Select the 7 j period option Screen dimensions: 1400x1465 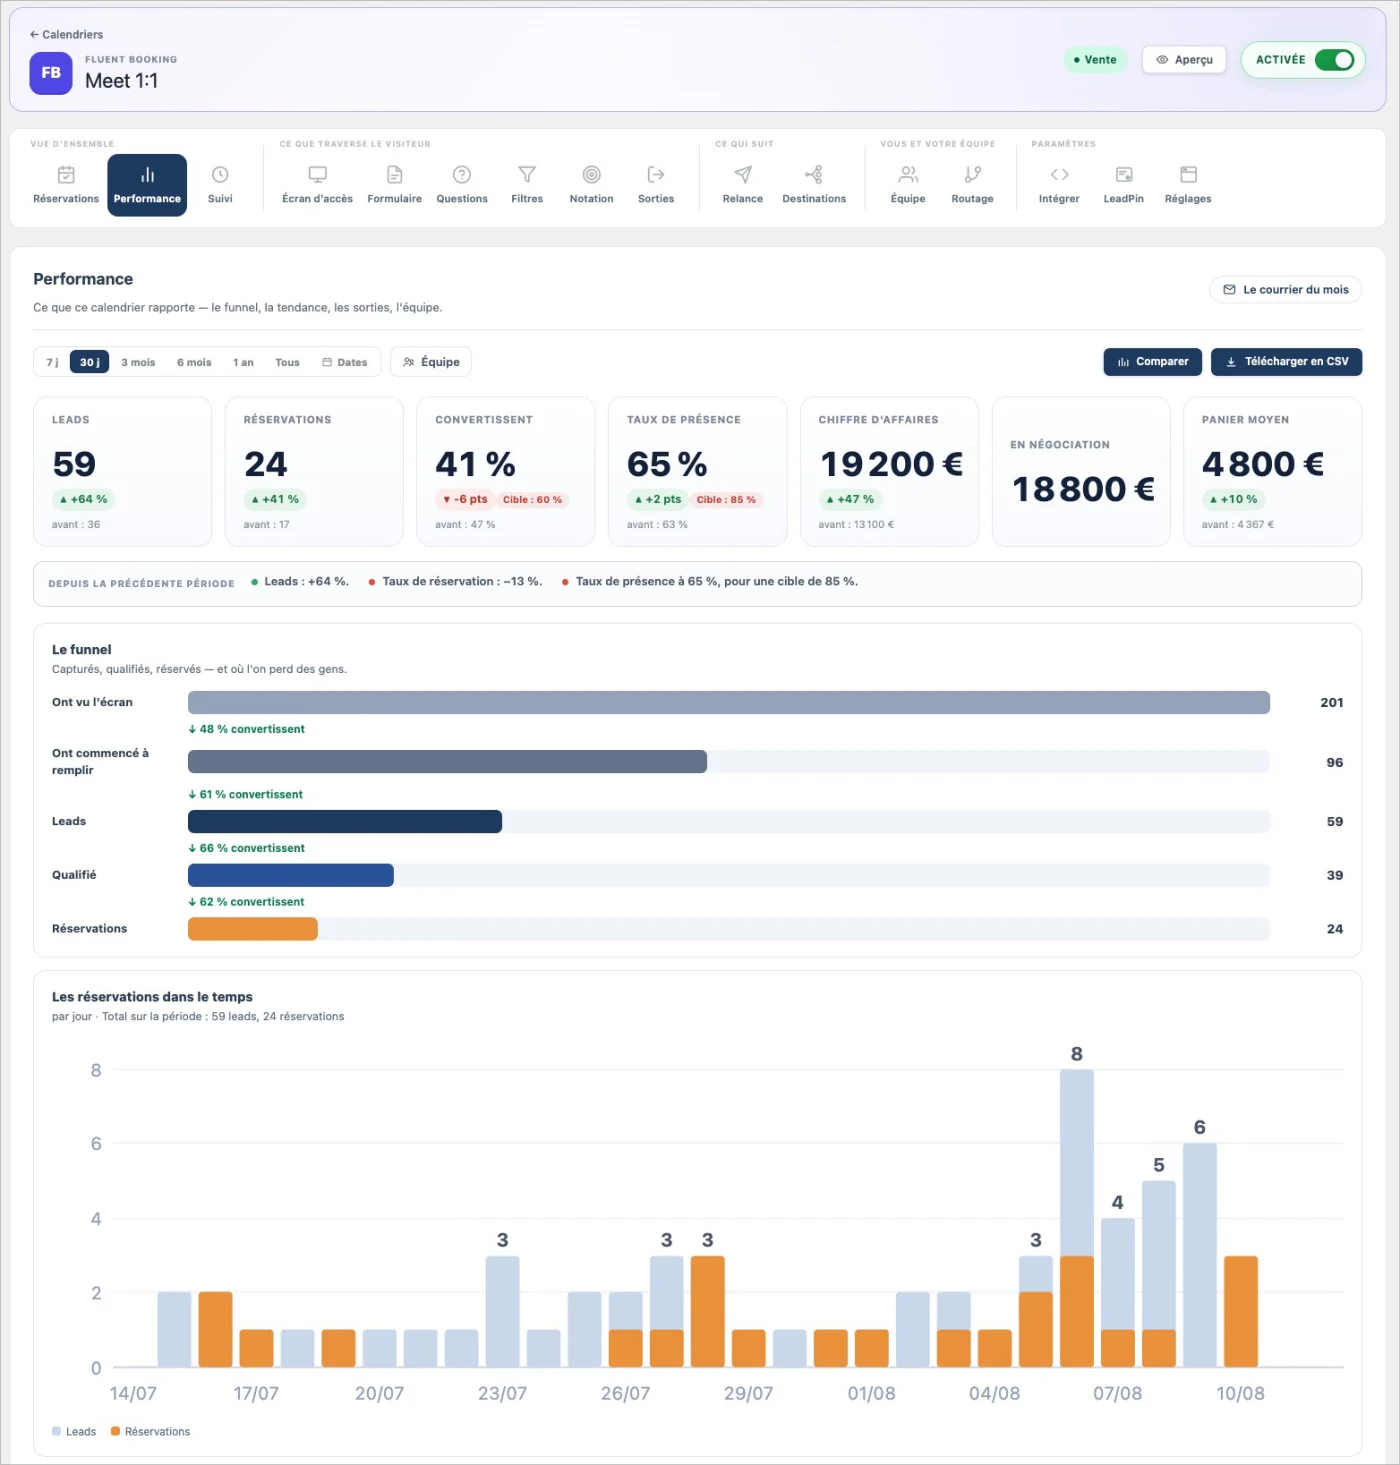coord(52,362)
